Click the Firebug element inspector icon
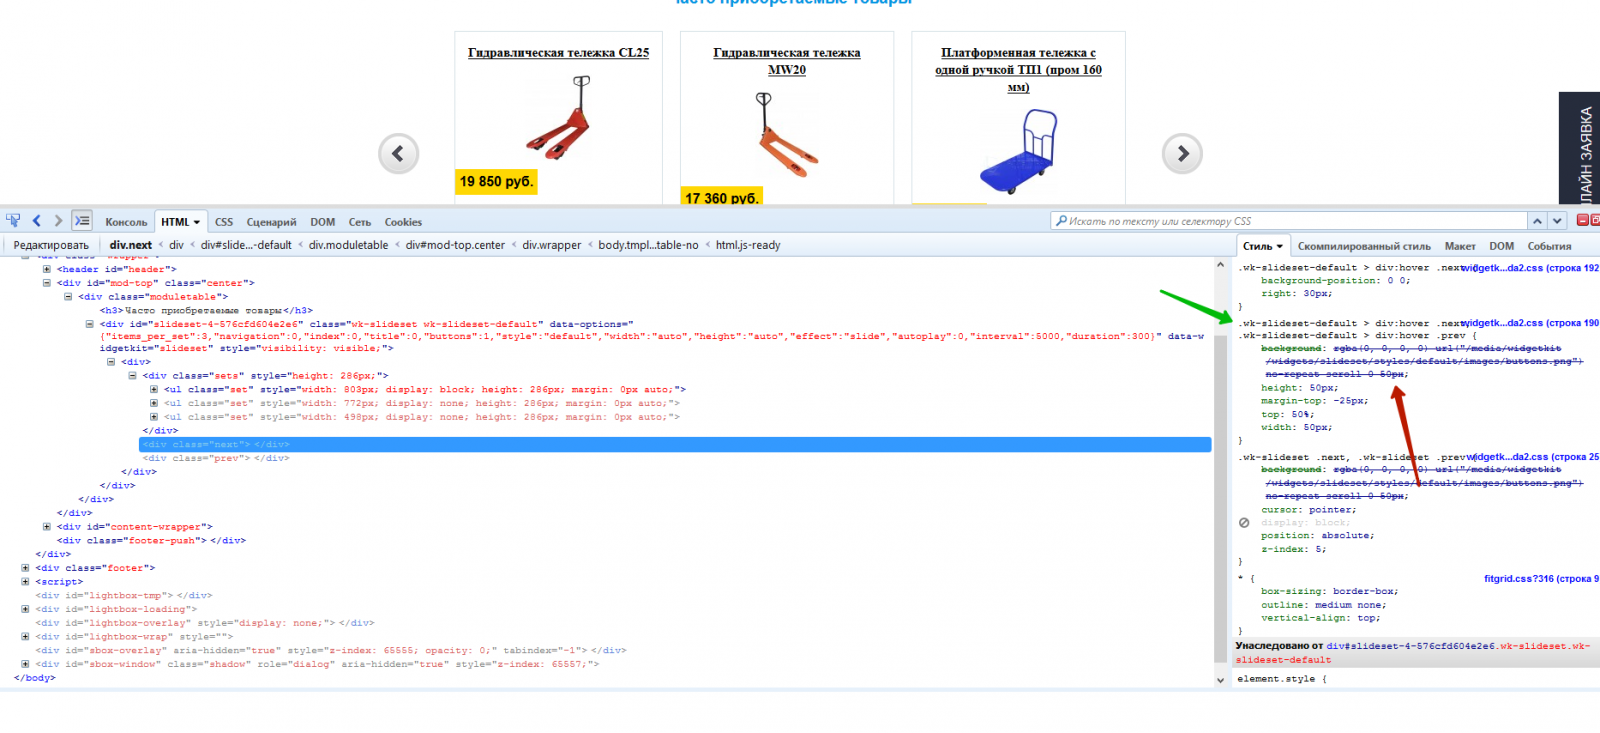The width and height of the screenshot is (1600, 733). click(x=13, y=221)
